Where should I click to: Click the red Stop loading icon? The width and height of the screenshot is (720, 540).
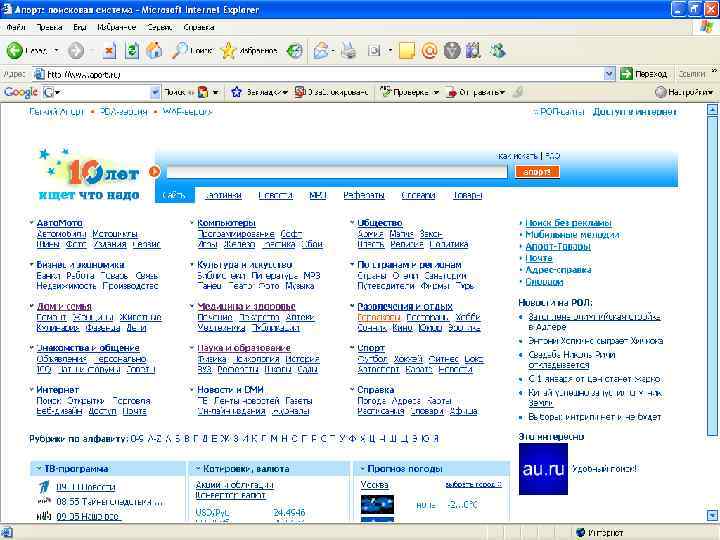(x=109, y=51)
